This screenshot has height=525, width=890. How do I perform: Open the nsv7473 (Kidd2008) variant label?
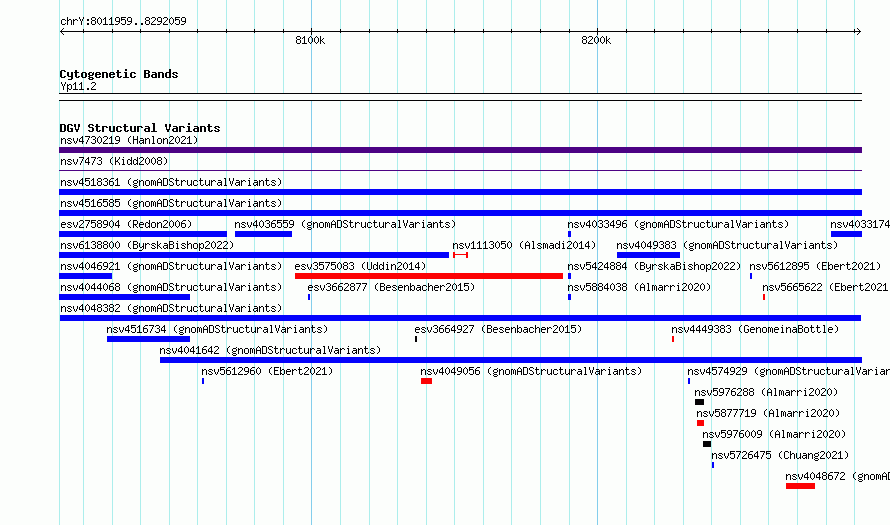point(114,161)
